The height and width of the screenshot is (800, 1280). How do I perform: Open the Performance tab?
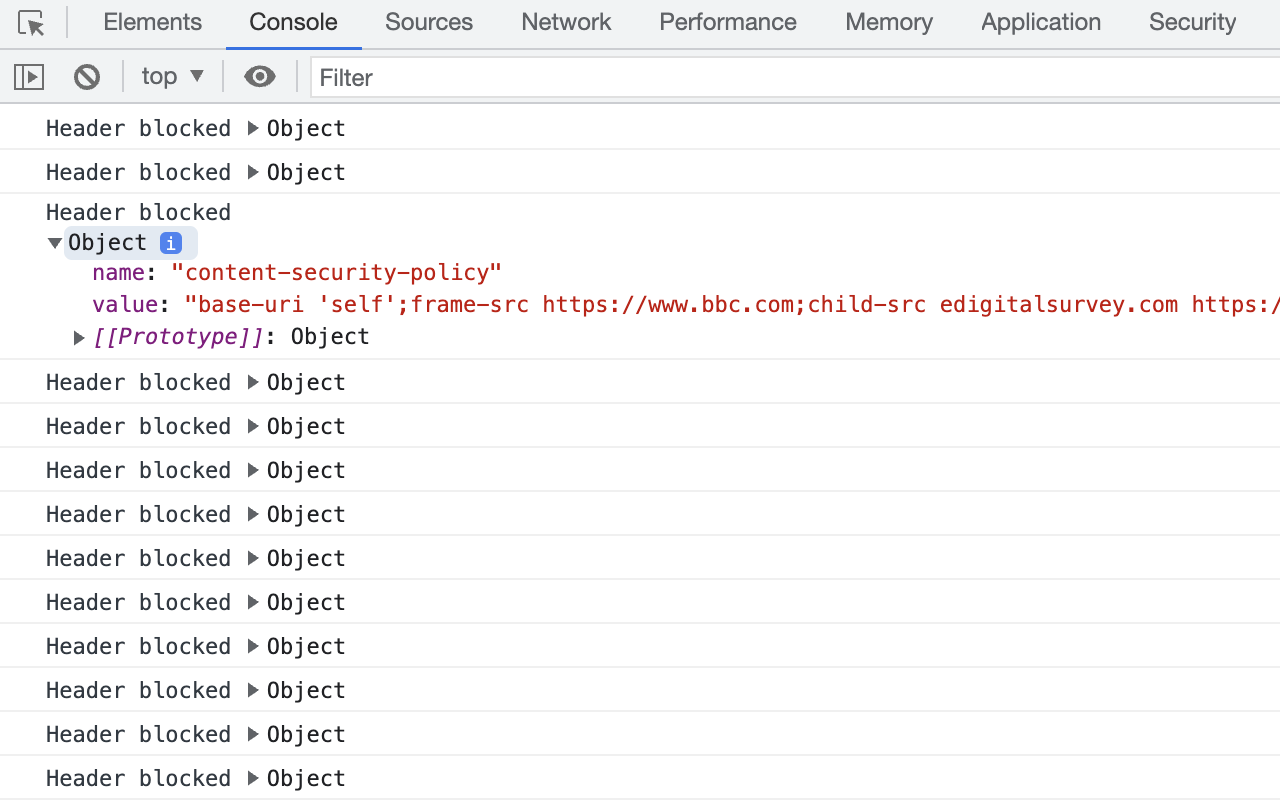pyautogui.click(x=727, y=22)
